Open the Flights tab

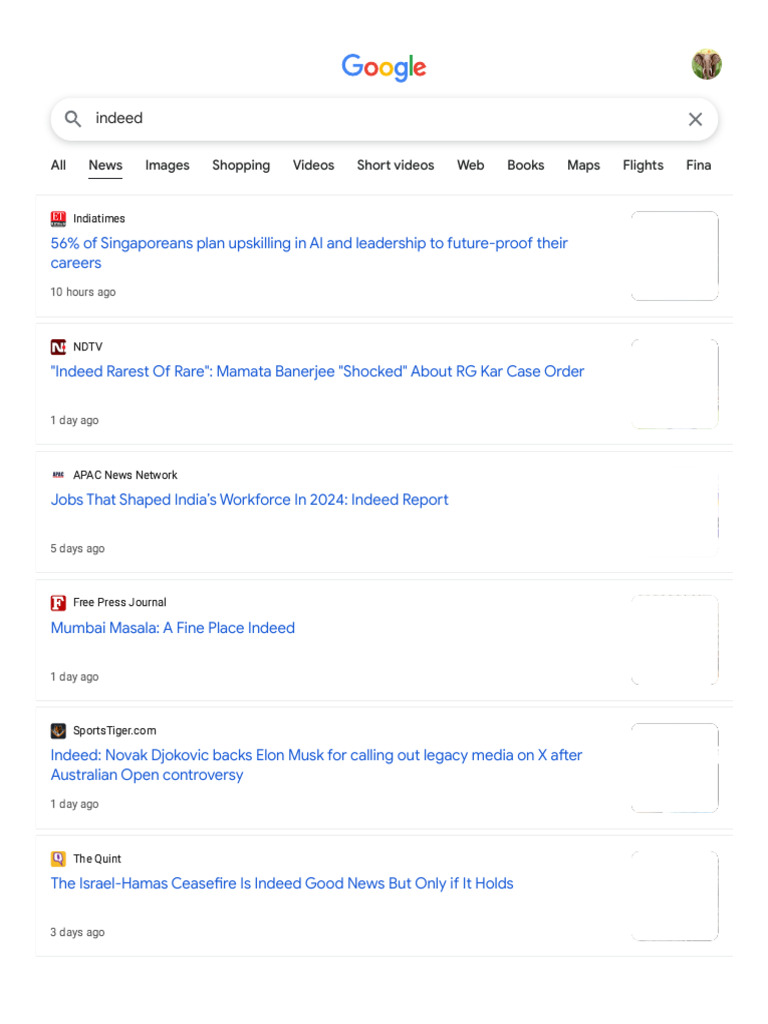click(x=643, y=165)
